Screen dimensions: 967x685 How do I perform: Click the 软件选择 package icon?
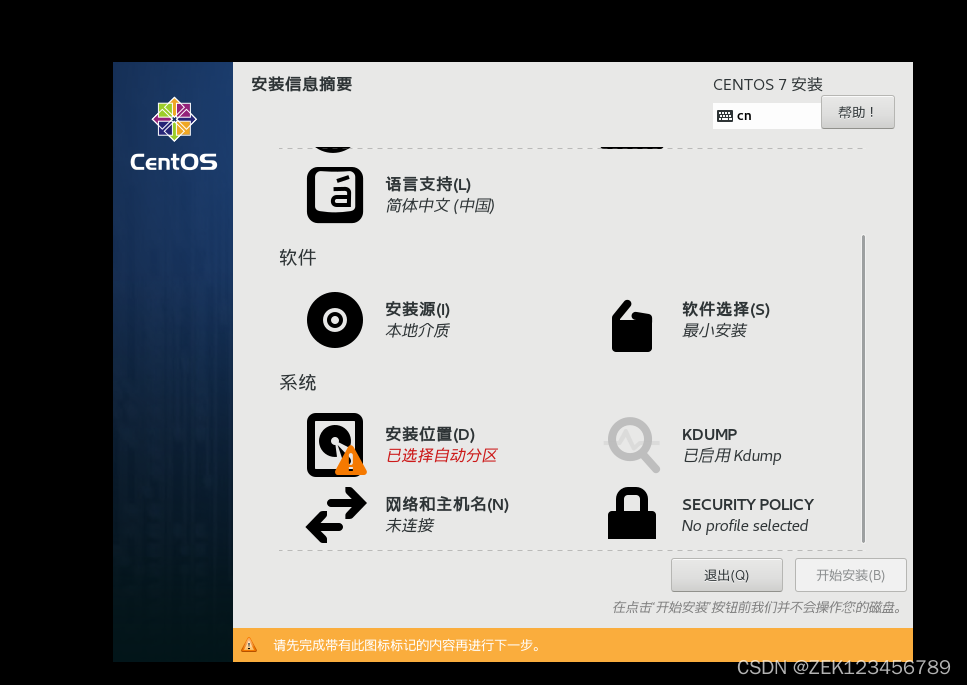pos(632,326)
